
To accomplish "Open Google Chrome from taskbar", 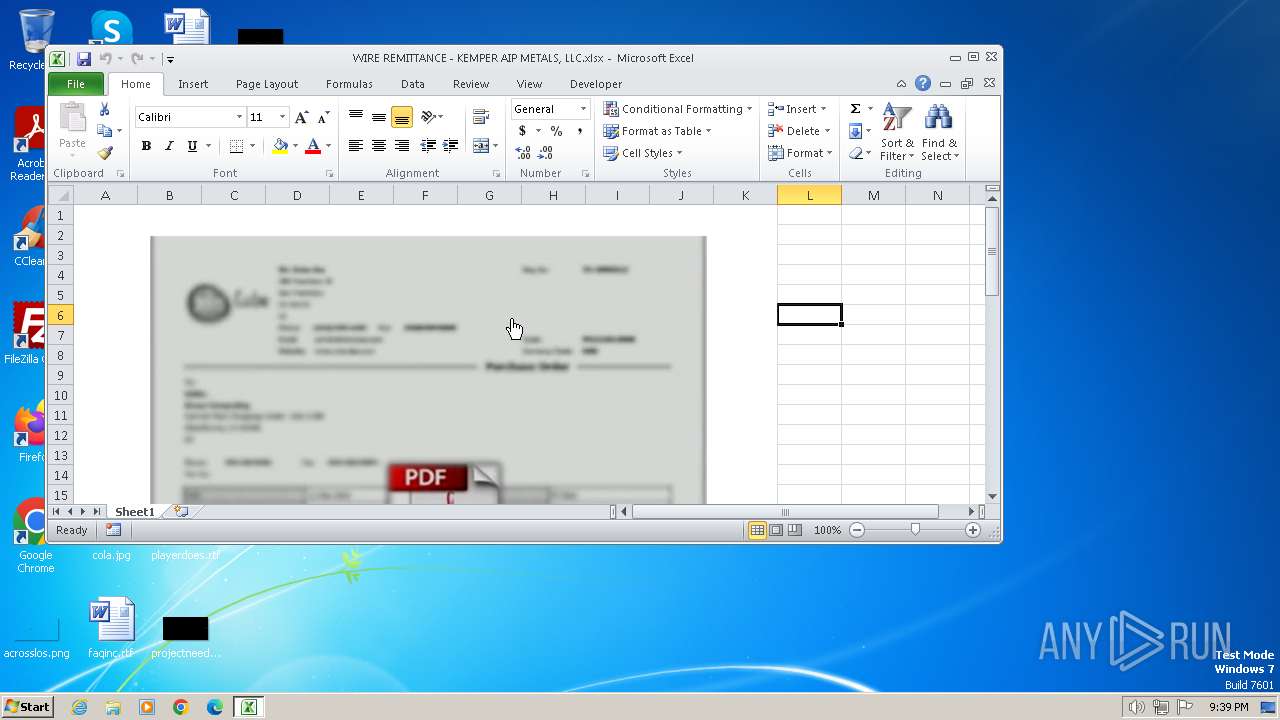I will [x=181, y=707].
